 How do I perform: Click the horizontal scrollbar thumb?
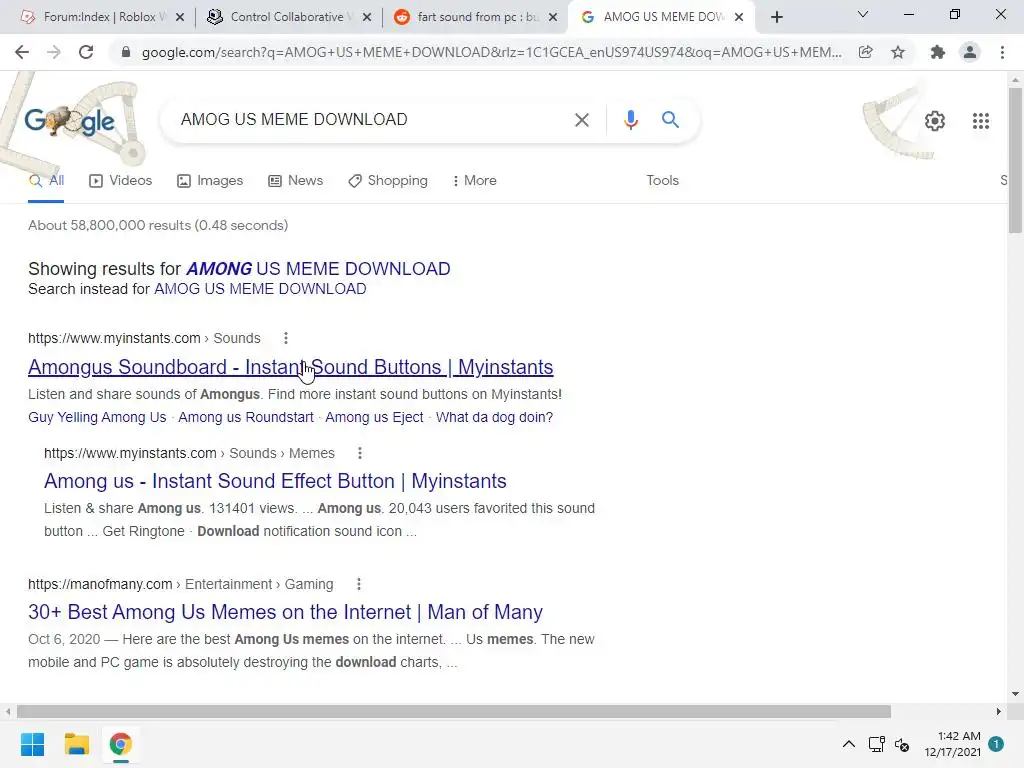[454, 711]
